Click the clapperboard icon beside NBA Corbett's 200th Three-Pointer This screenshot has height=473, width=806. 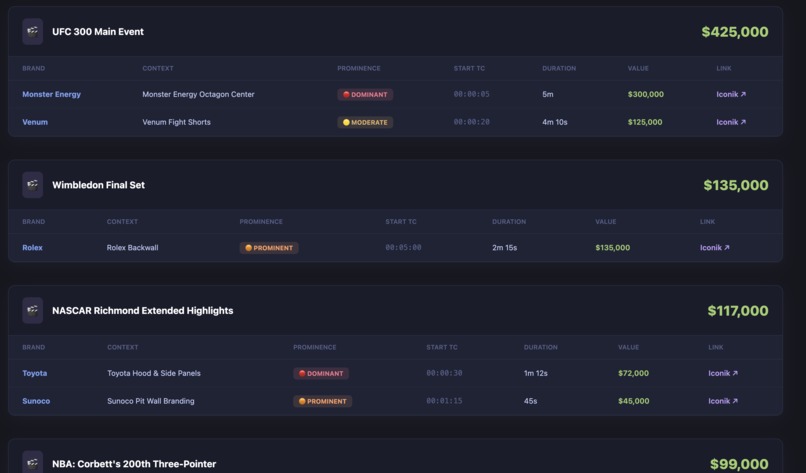click(32, 462)
